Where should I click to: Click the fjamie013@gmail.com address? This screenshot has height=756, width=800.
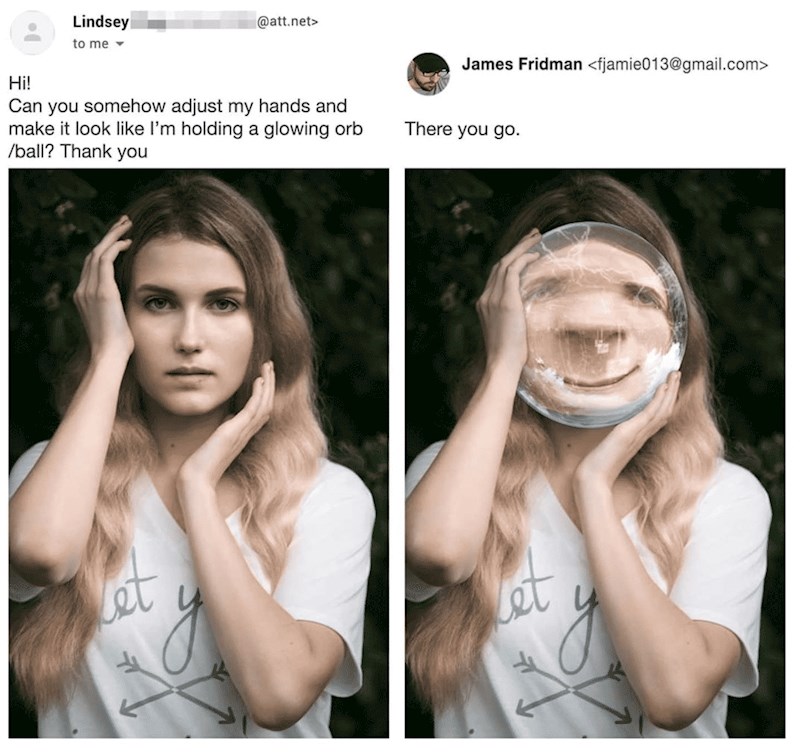pos(680,66)
